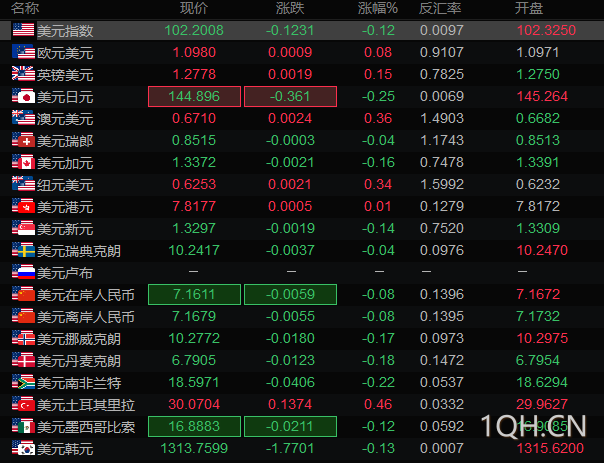Click the Canada flag icon for 美元加元
The height and width of the screenshot is (463, 604).
click(x=23, y=162)
